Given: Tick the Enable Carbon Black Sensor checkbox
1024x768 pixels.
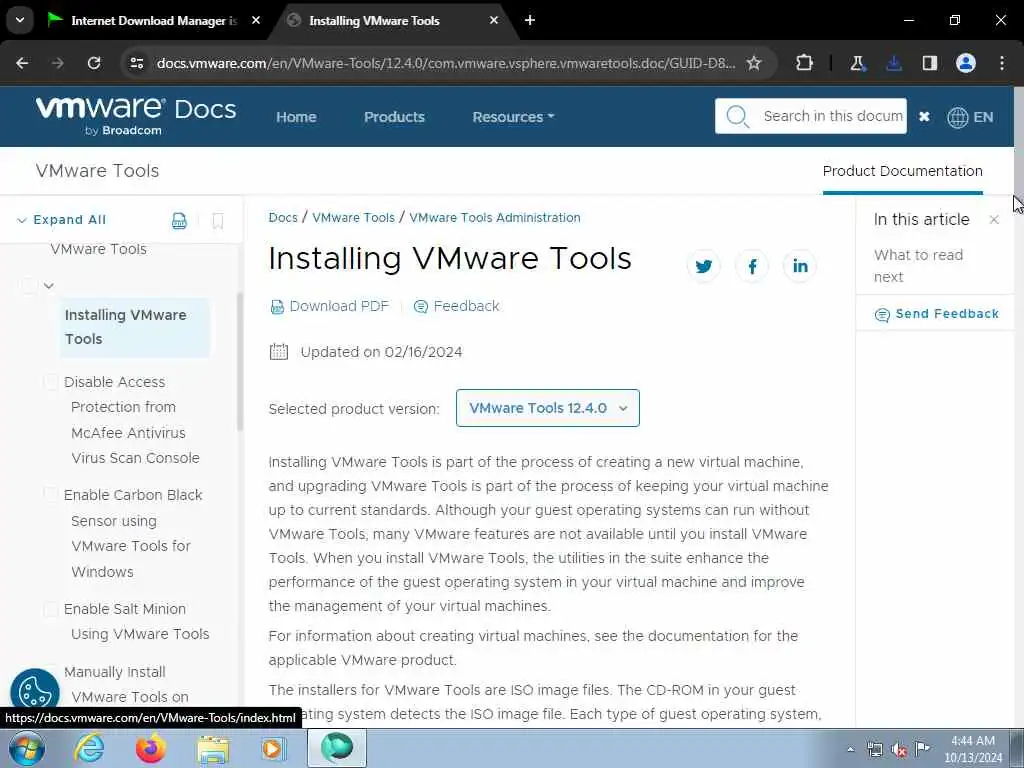Looking at the screenshot, I should [x=50, y=494].
